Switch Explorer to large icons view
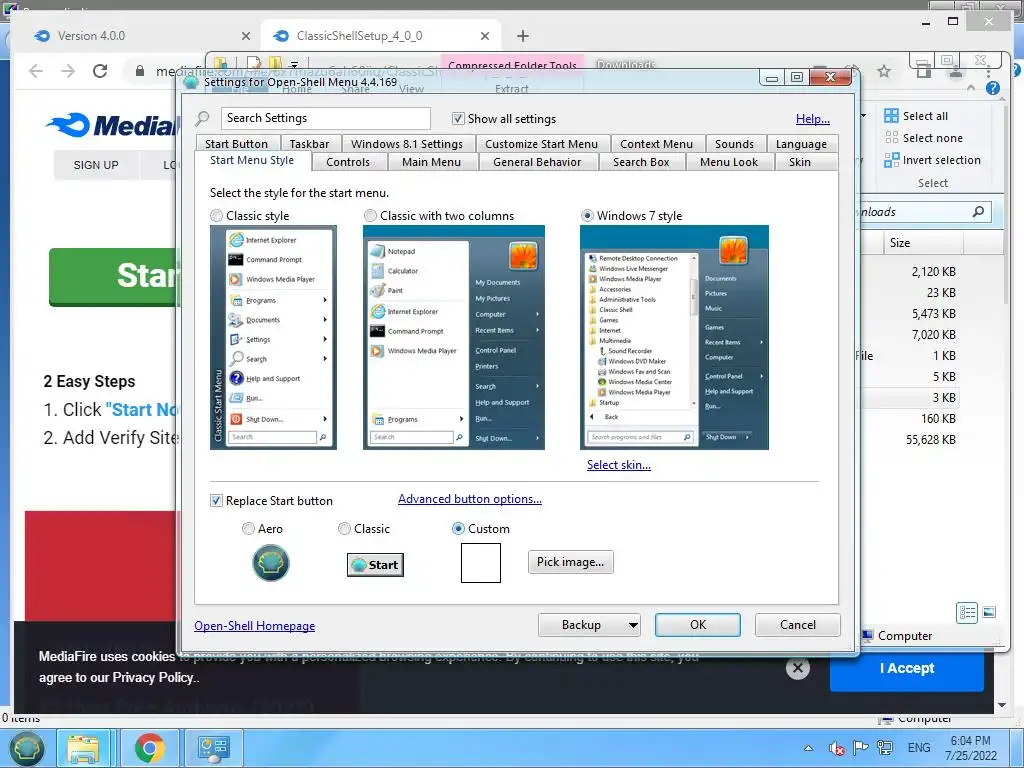 click(989, 613)
